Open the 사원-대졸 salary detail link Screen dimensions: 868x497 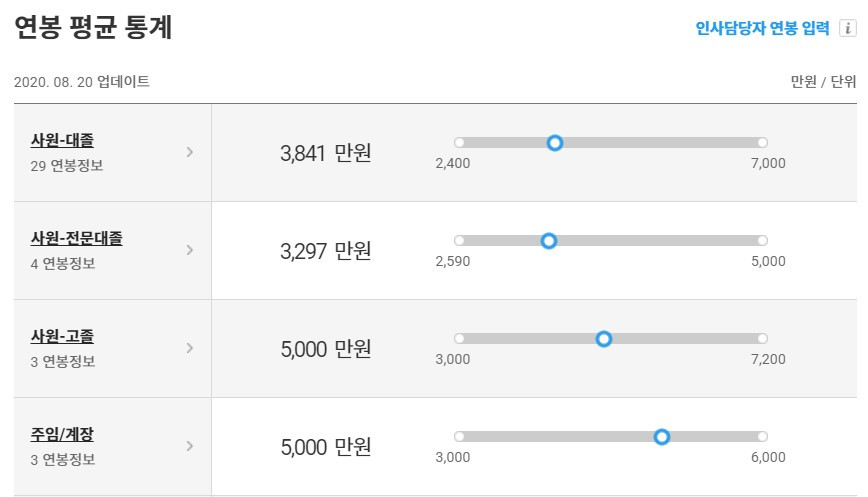pyautogui.click(x=62, y=141)
